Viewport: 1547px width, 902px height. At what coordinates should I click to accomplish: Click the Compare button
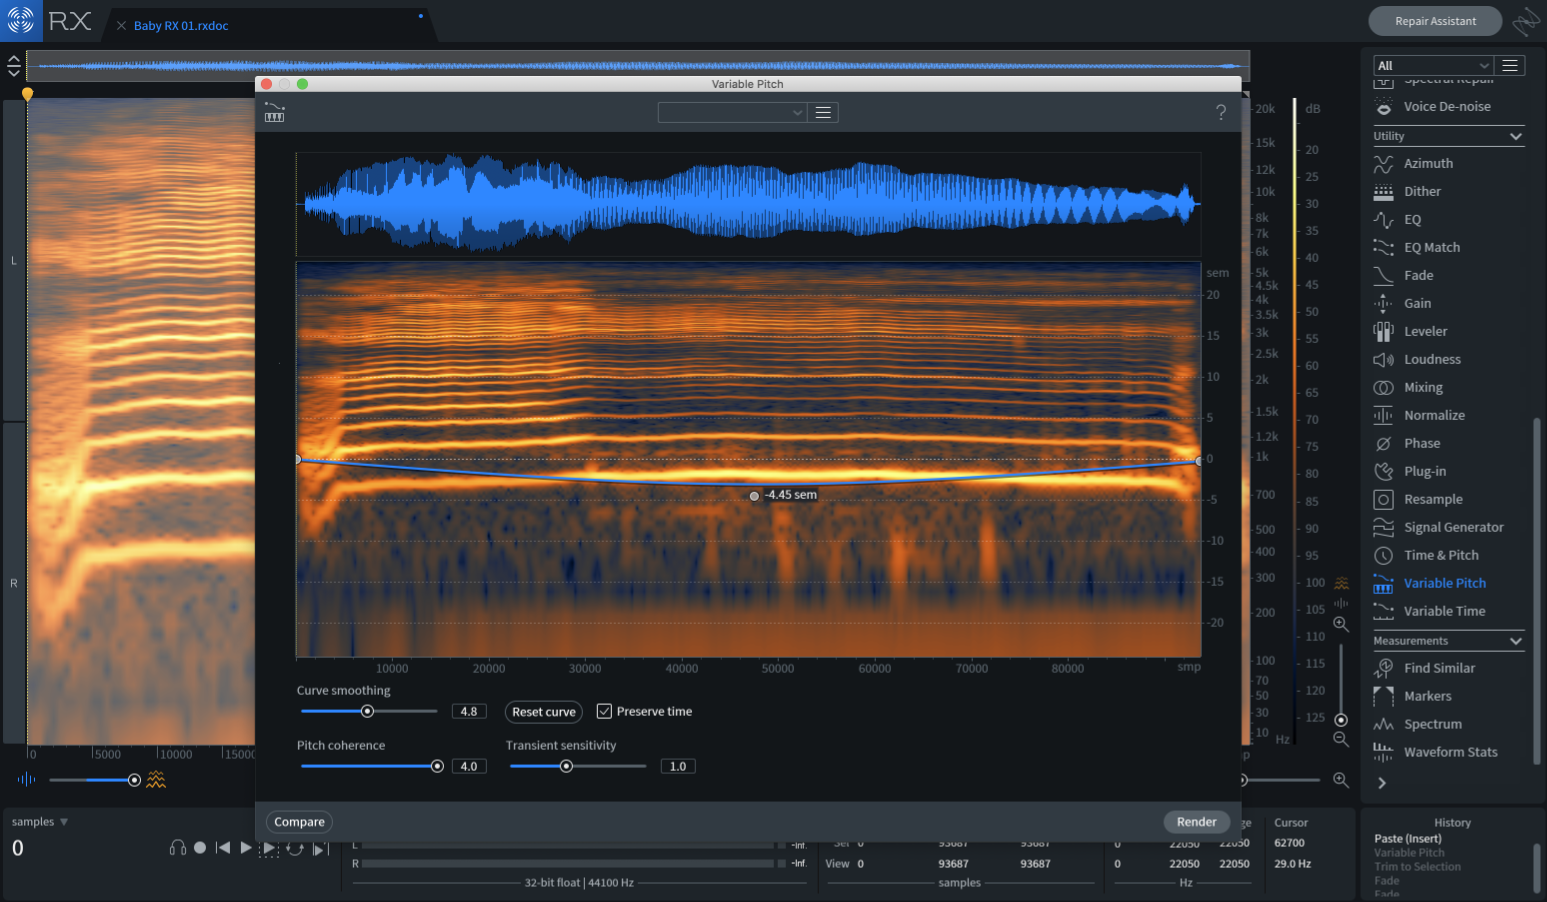299,822
